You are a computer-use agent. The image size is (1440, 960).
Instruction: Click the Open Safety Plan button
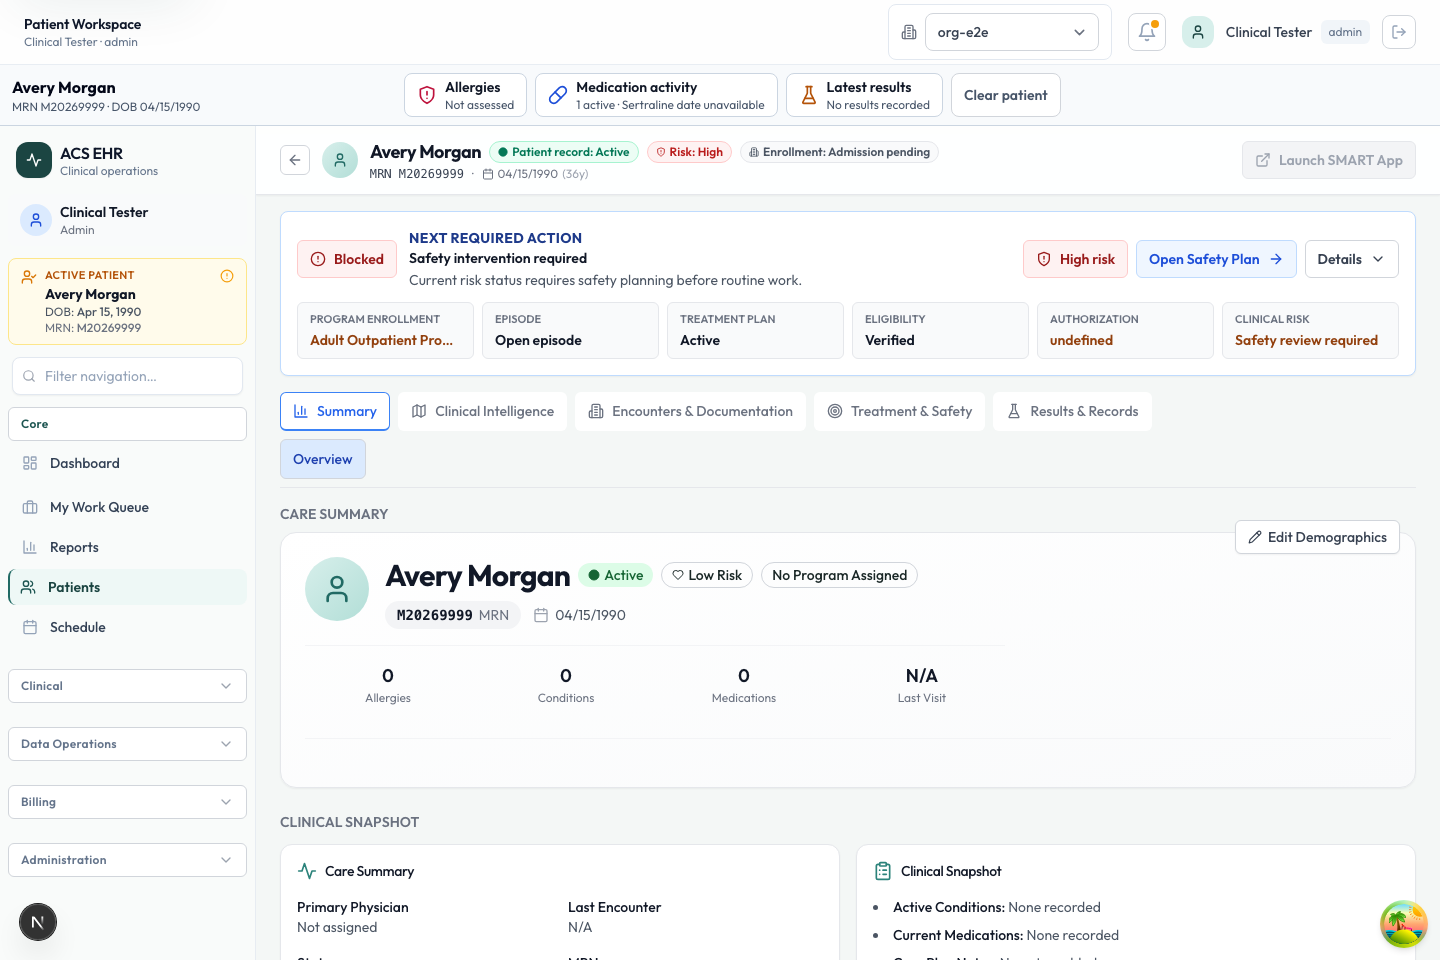click(1216, 259)
